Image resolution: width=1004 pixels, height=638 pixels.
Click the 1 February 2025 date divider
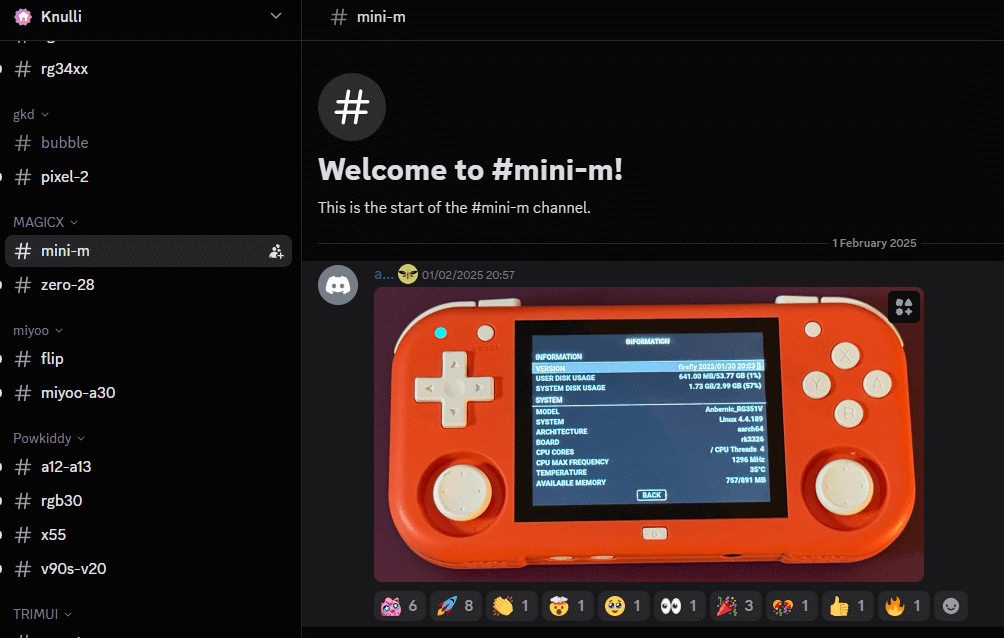point(874,243)
